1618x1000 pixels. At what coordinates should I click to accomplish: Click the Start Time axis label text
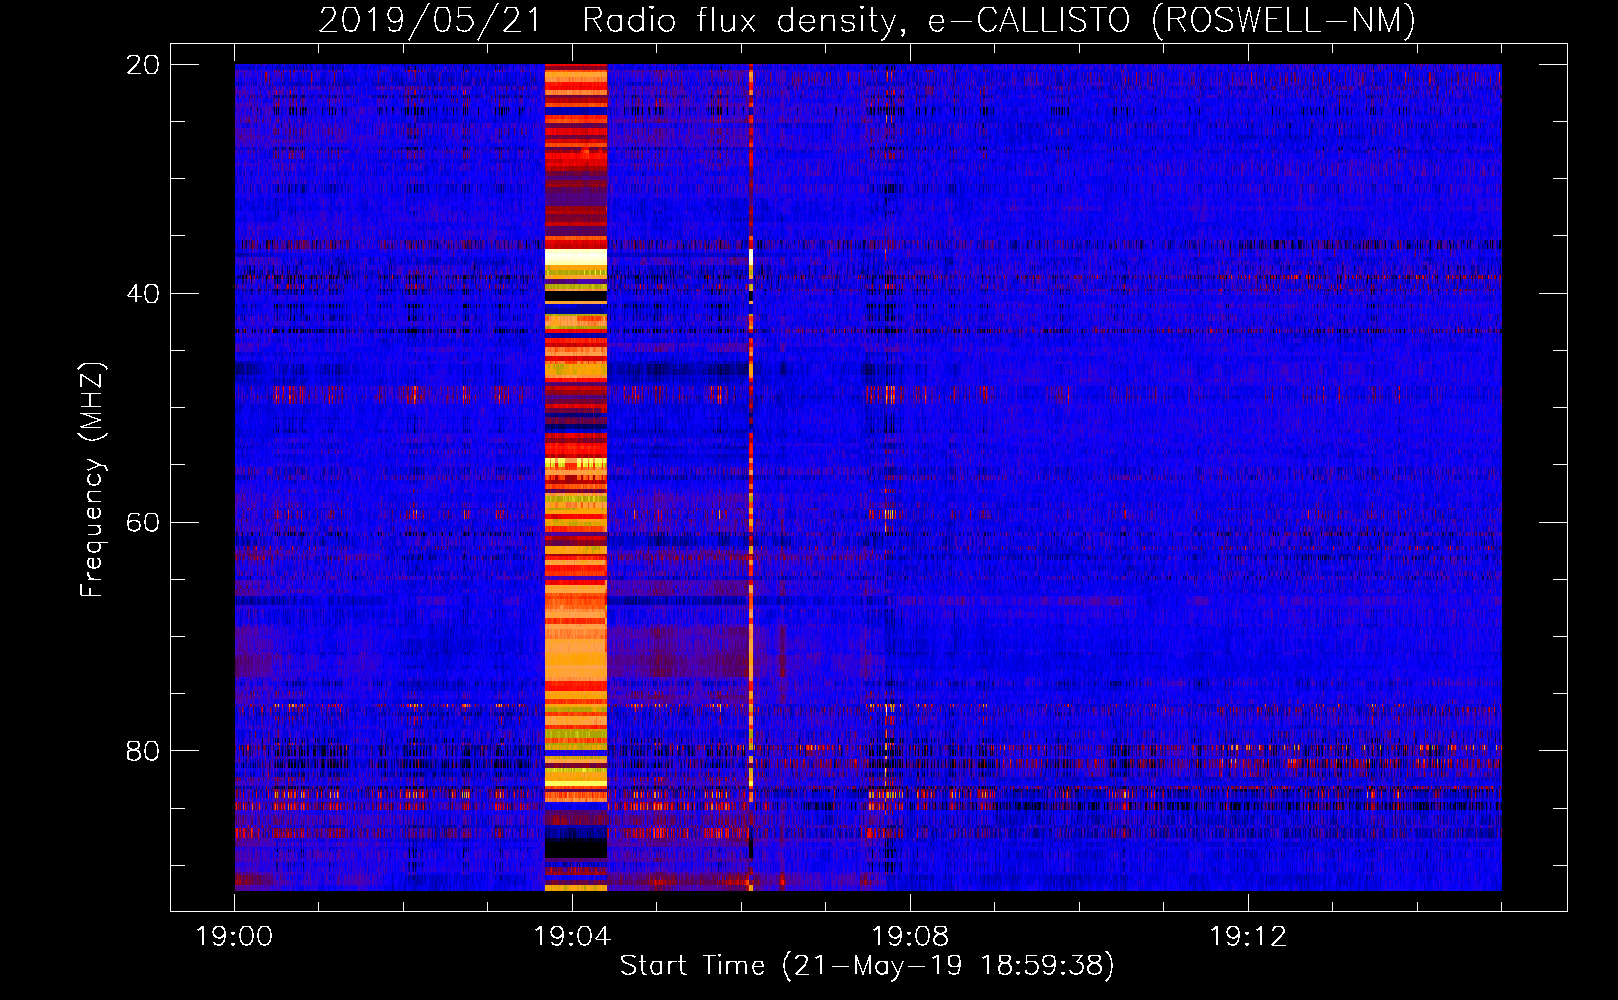click(x=867, y=966)
